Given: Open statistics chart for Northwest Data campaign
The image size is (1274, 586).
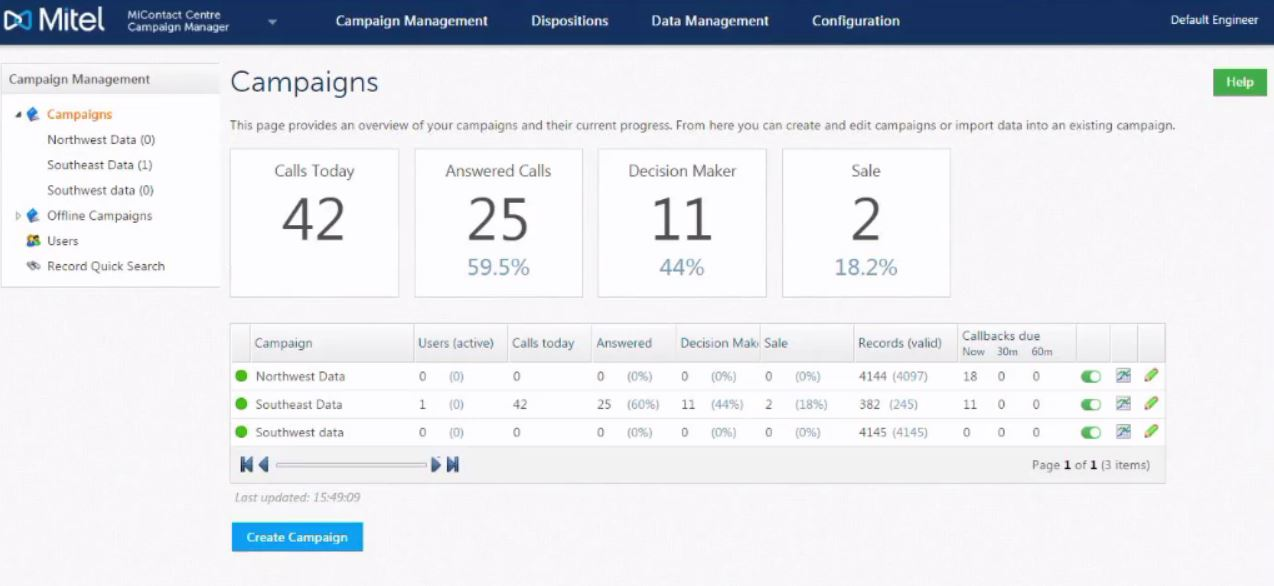Looking at the screenshot, I should [1121, 376].
